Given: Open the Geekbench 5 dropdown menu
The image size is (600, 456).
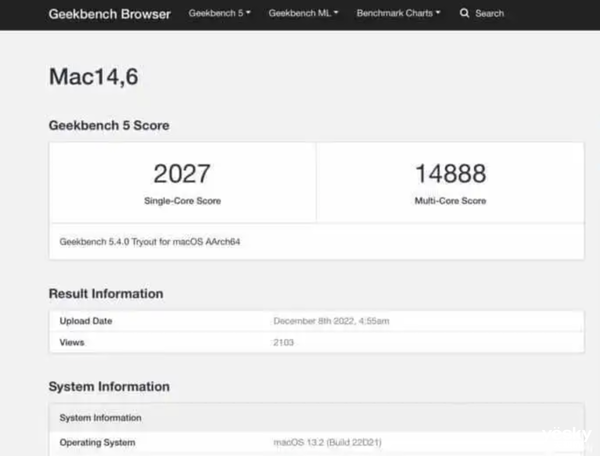Looking at the screenshot, I should (219, 14).
